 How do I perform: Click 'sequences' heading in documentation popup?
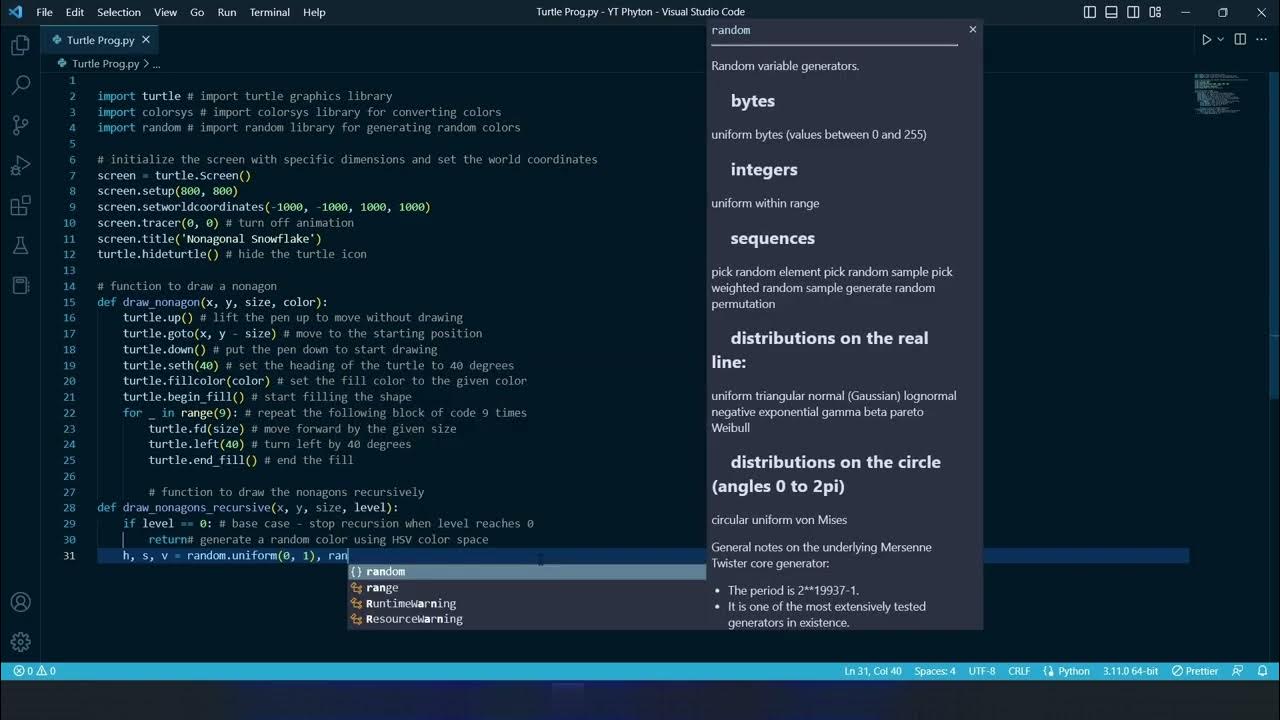773,238
